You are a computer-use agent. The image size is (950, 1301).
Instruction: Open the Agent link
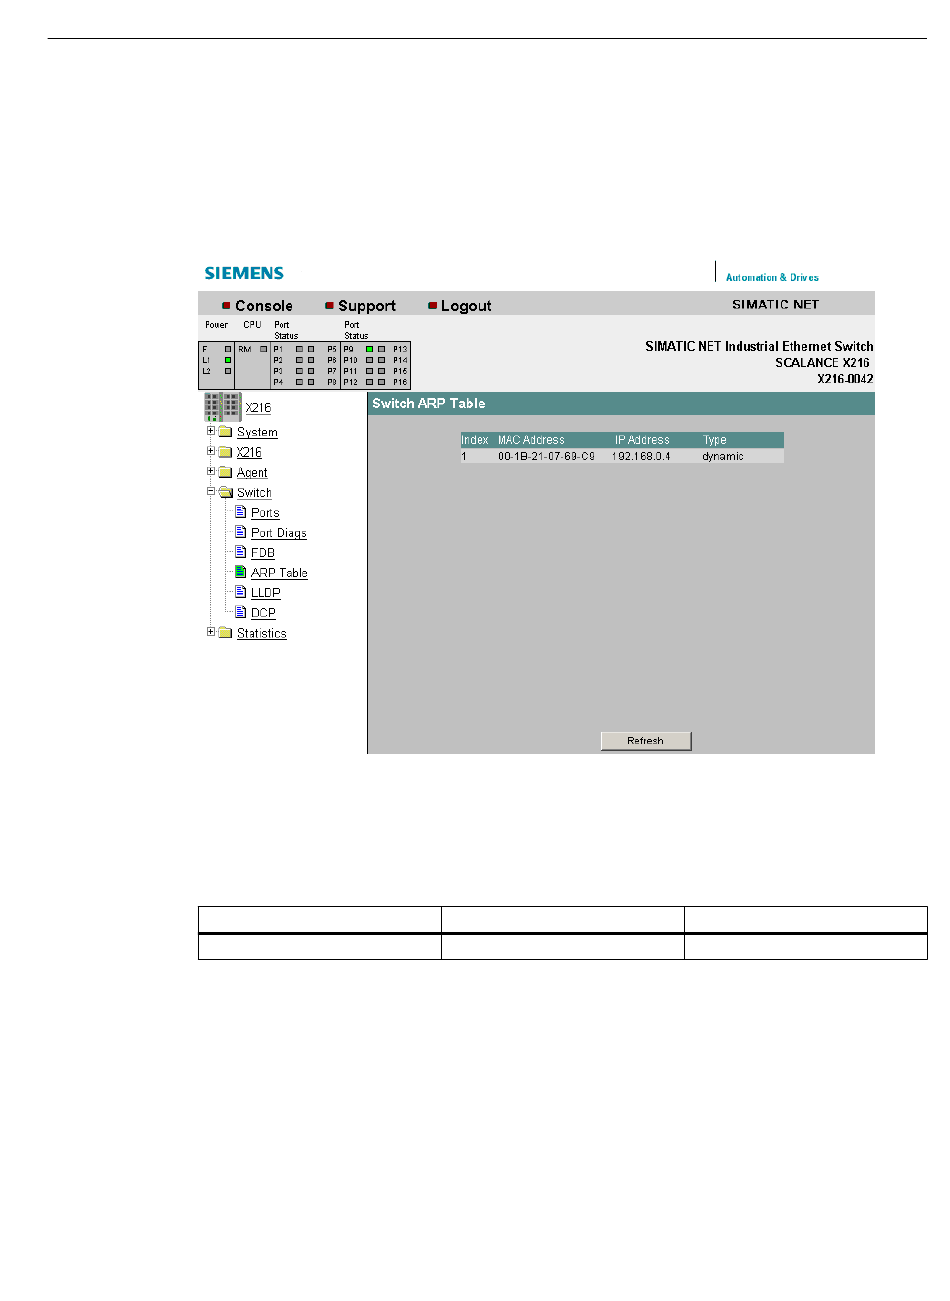point(252,473)
